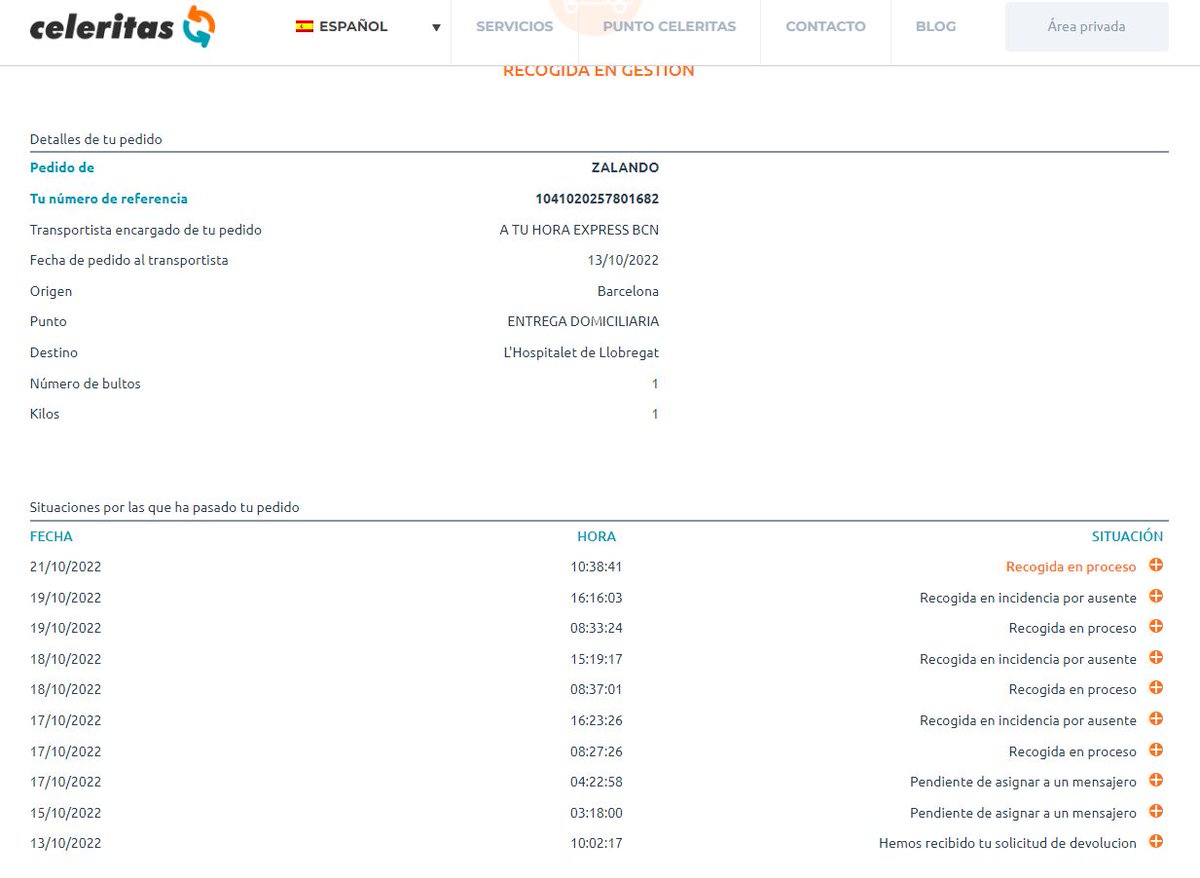Screen dimensions: 1200x878
Task: Click L'Hospitalet de Llobregat destination
Action: 581,353
